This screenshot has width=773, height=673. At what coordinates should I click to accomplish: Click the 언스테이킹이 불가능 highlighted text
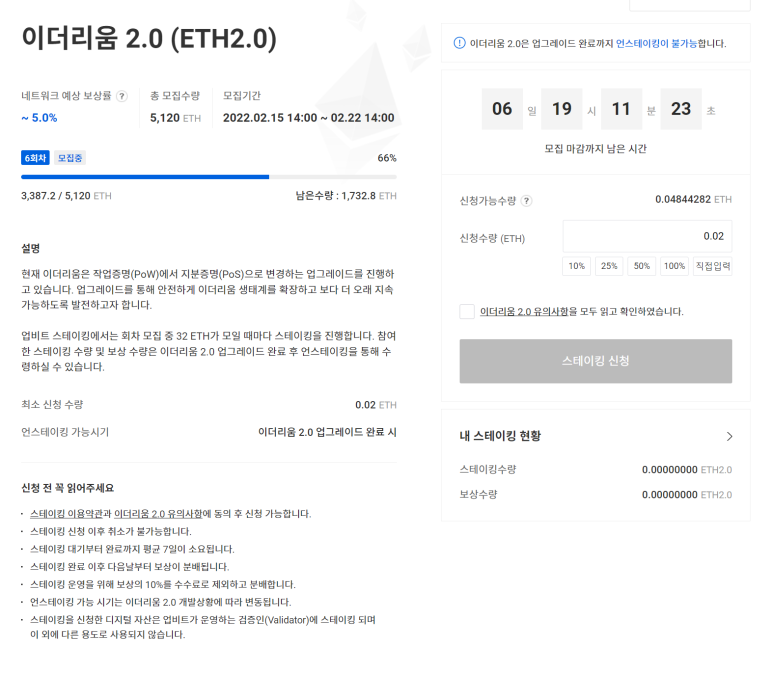pyautogui.click(x=657, y=43)
